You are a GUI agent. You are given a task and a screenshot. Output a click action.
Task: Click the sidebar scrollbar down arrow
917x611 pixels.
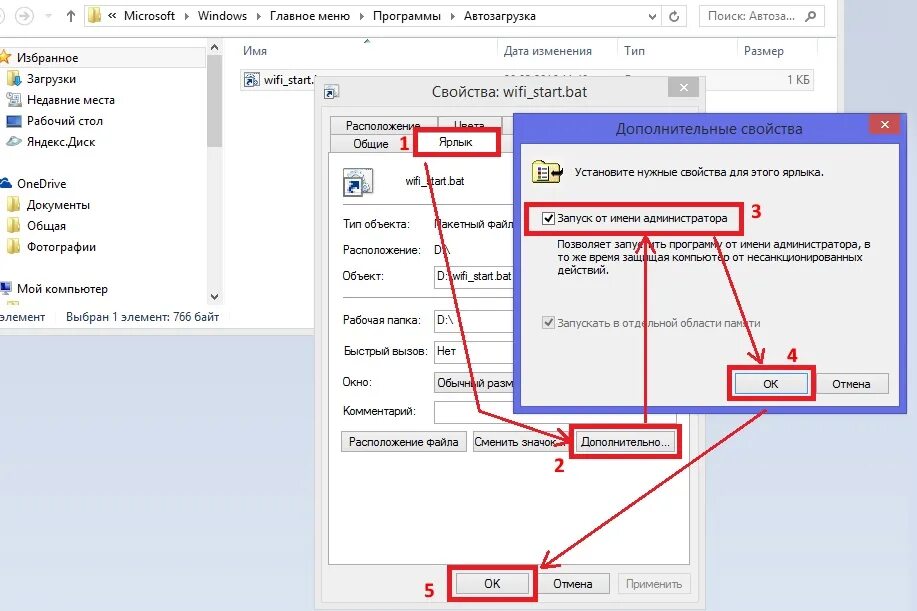(214, 296)
